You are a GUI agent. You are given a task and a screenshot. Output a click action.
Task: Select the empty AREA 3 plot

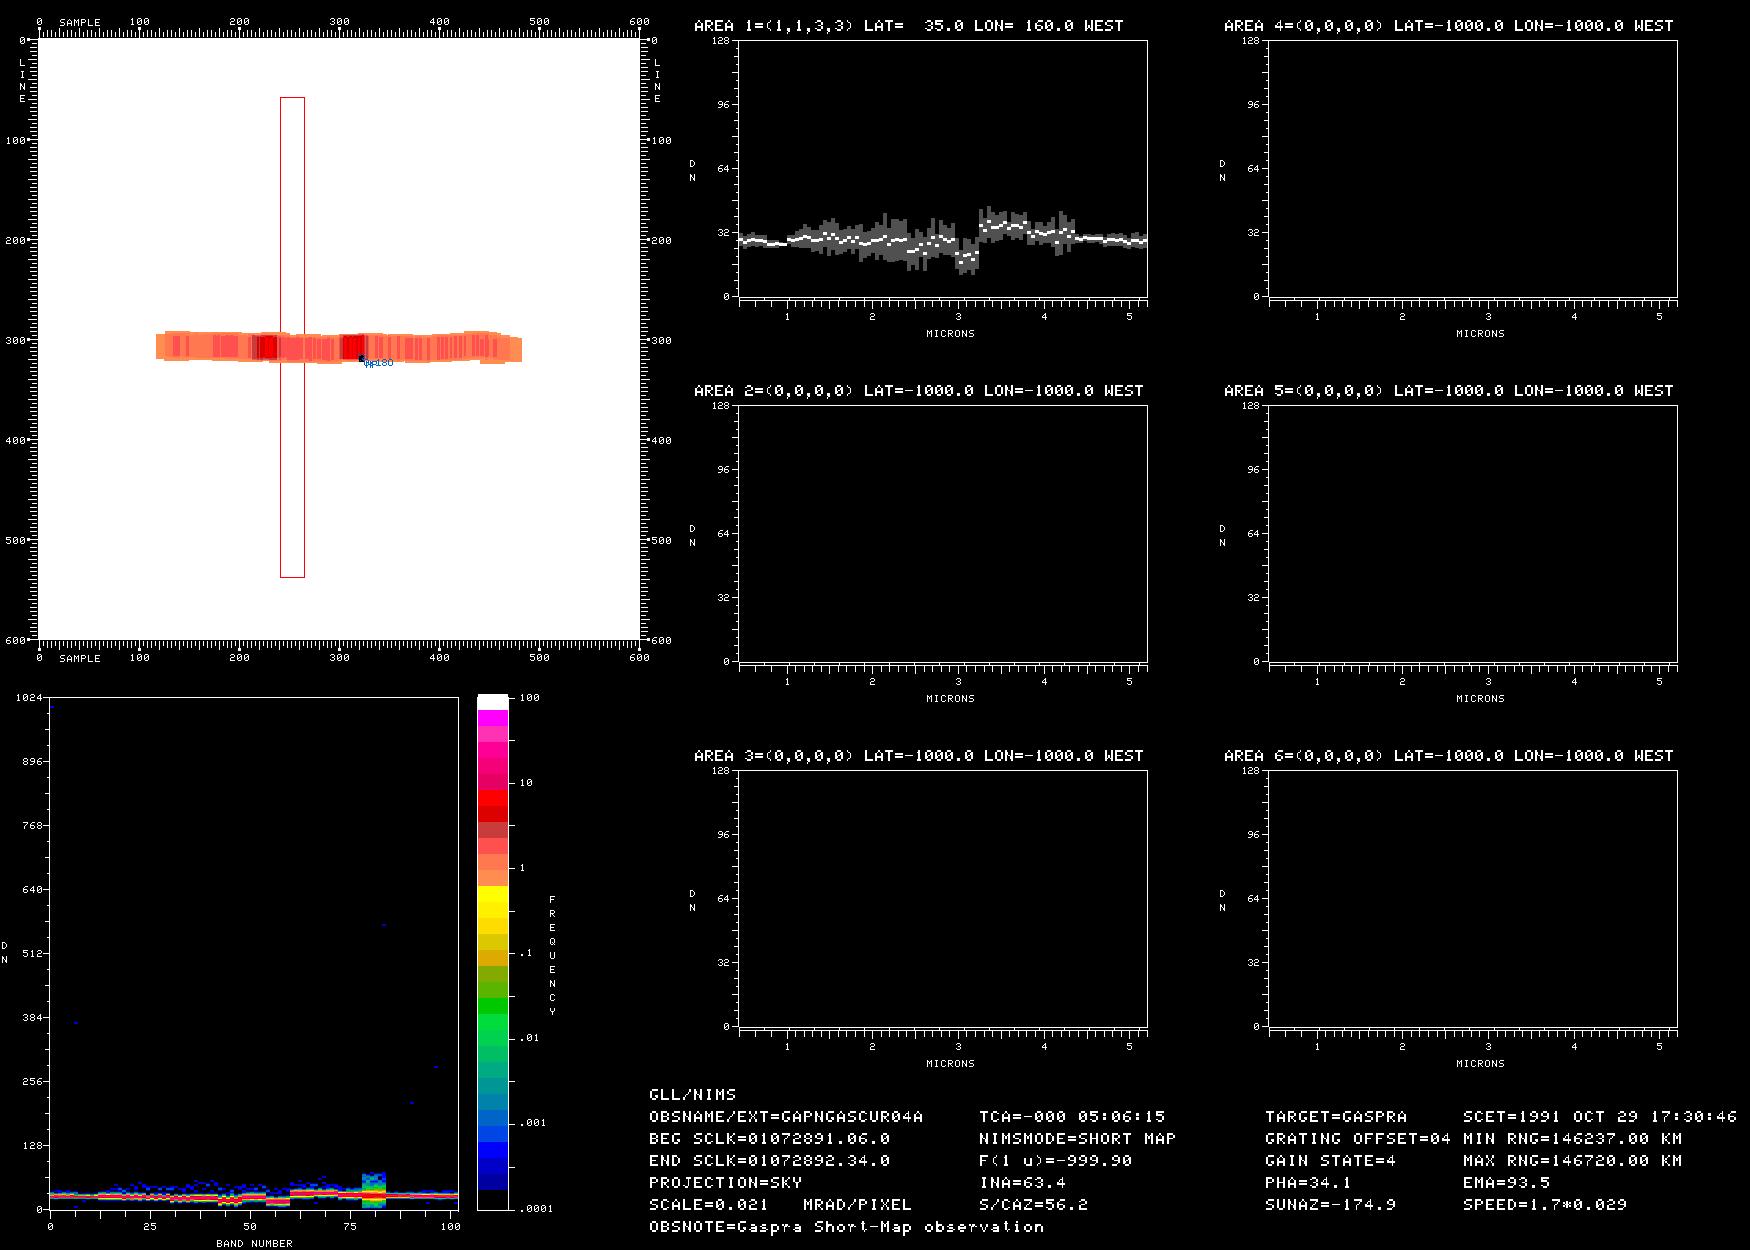942,898
